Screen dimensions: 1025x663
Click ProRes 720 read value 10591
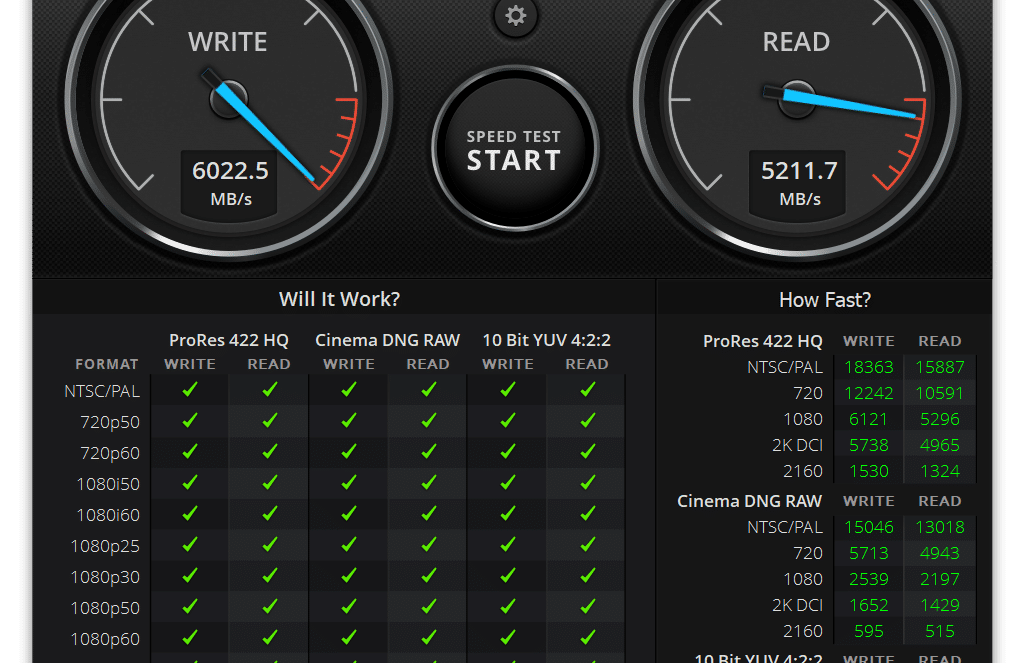click(x=939, y=393)
